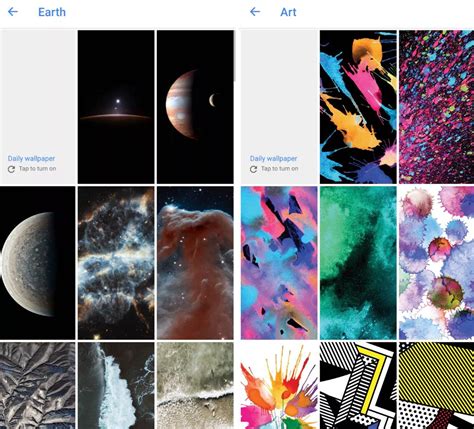Tap the back arrow beside Art

point(255,12)
